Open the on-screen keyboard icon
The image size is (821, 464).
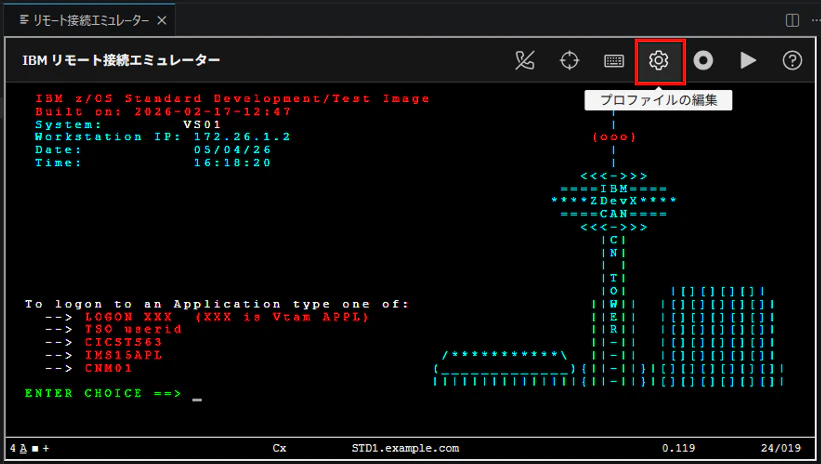click(x=614, y=61)
